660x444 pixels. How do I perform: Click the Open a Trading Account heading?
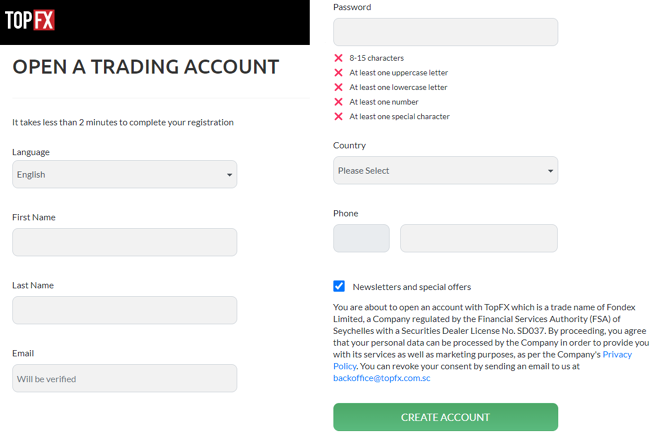click(146, 67)
